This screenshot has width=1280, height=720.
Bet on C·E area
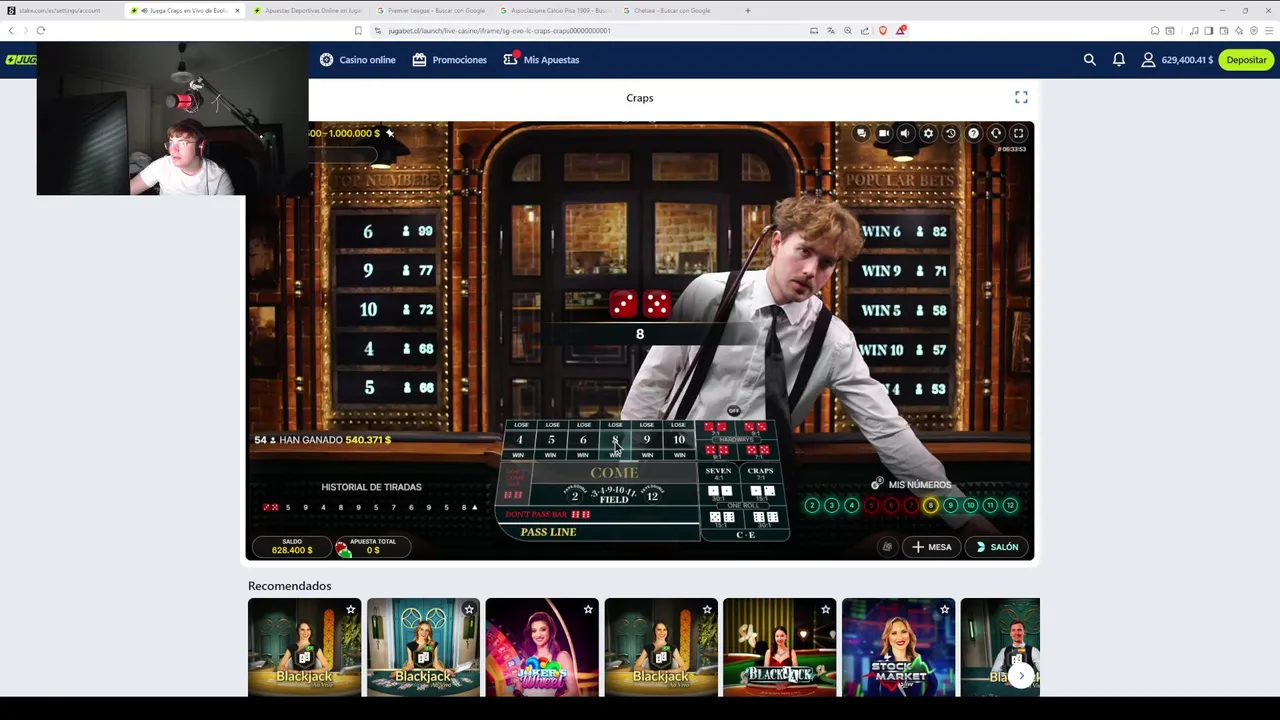745,535
